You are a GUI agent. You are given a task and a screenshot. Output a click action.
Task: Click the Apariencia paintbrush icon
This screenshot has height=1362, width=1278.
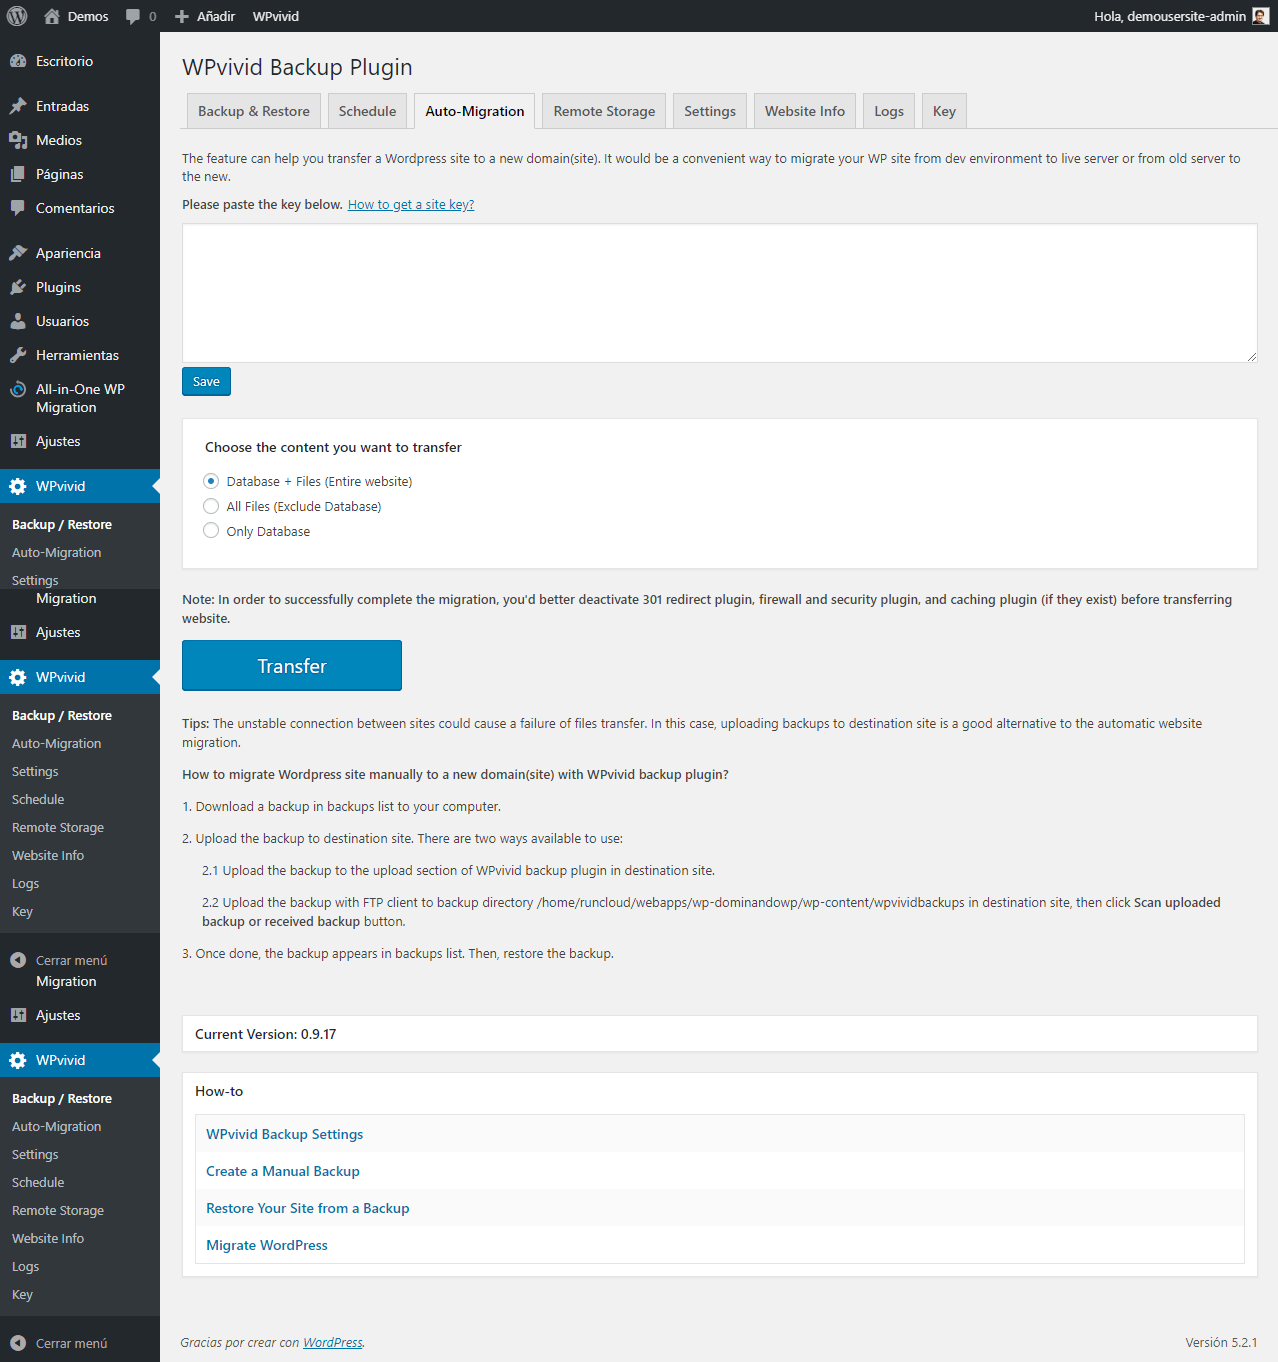18,253
